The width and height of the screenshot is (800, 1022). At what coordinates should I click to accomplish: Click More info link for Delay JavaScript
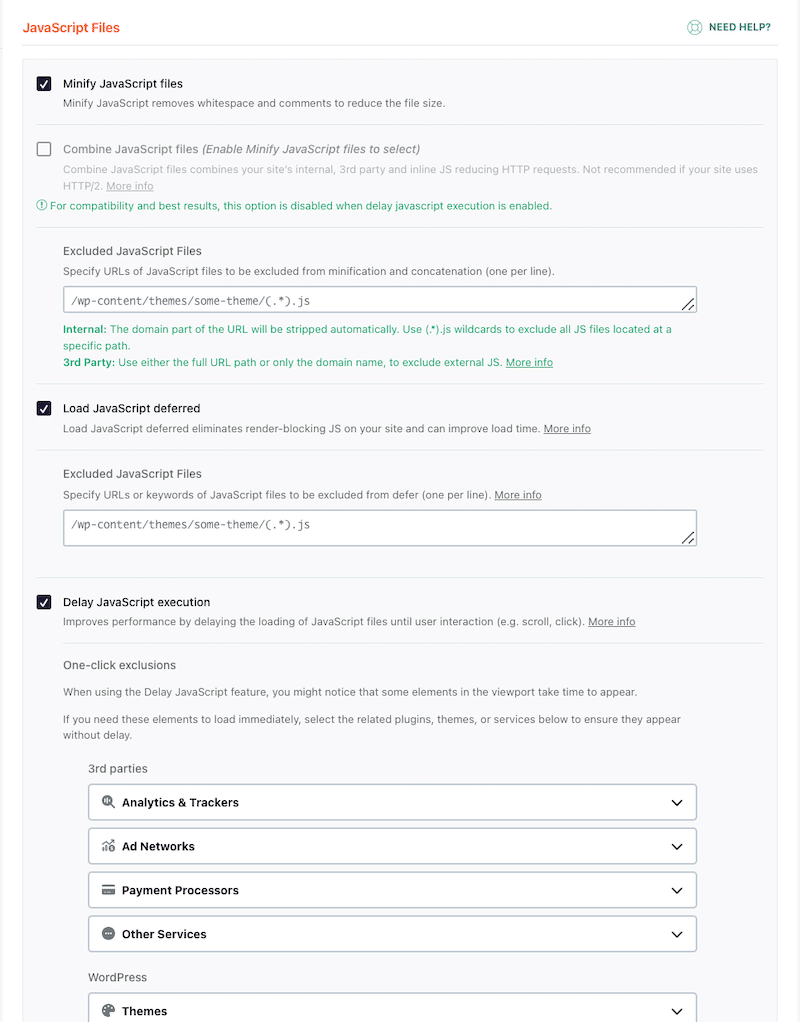pos(611,622)
